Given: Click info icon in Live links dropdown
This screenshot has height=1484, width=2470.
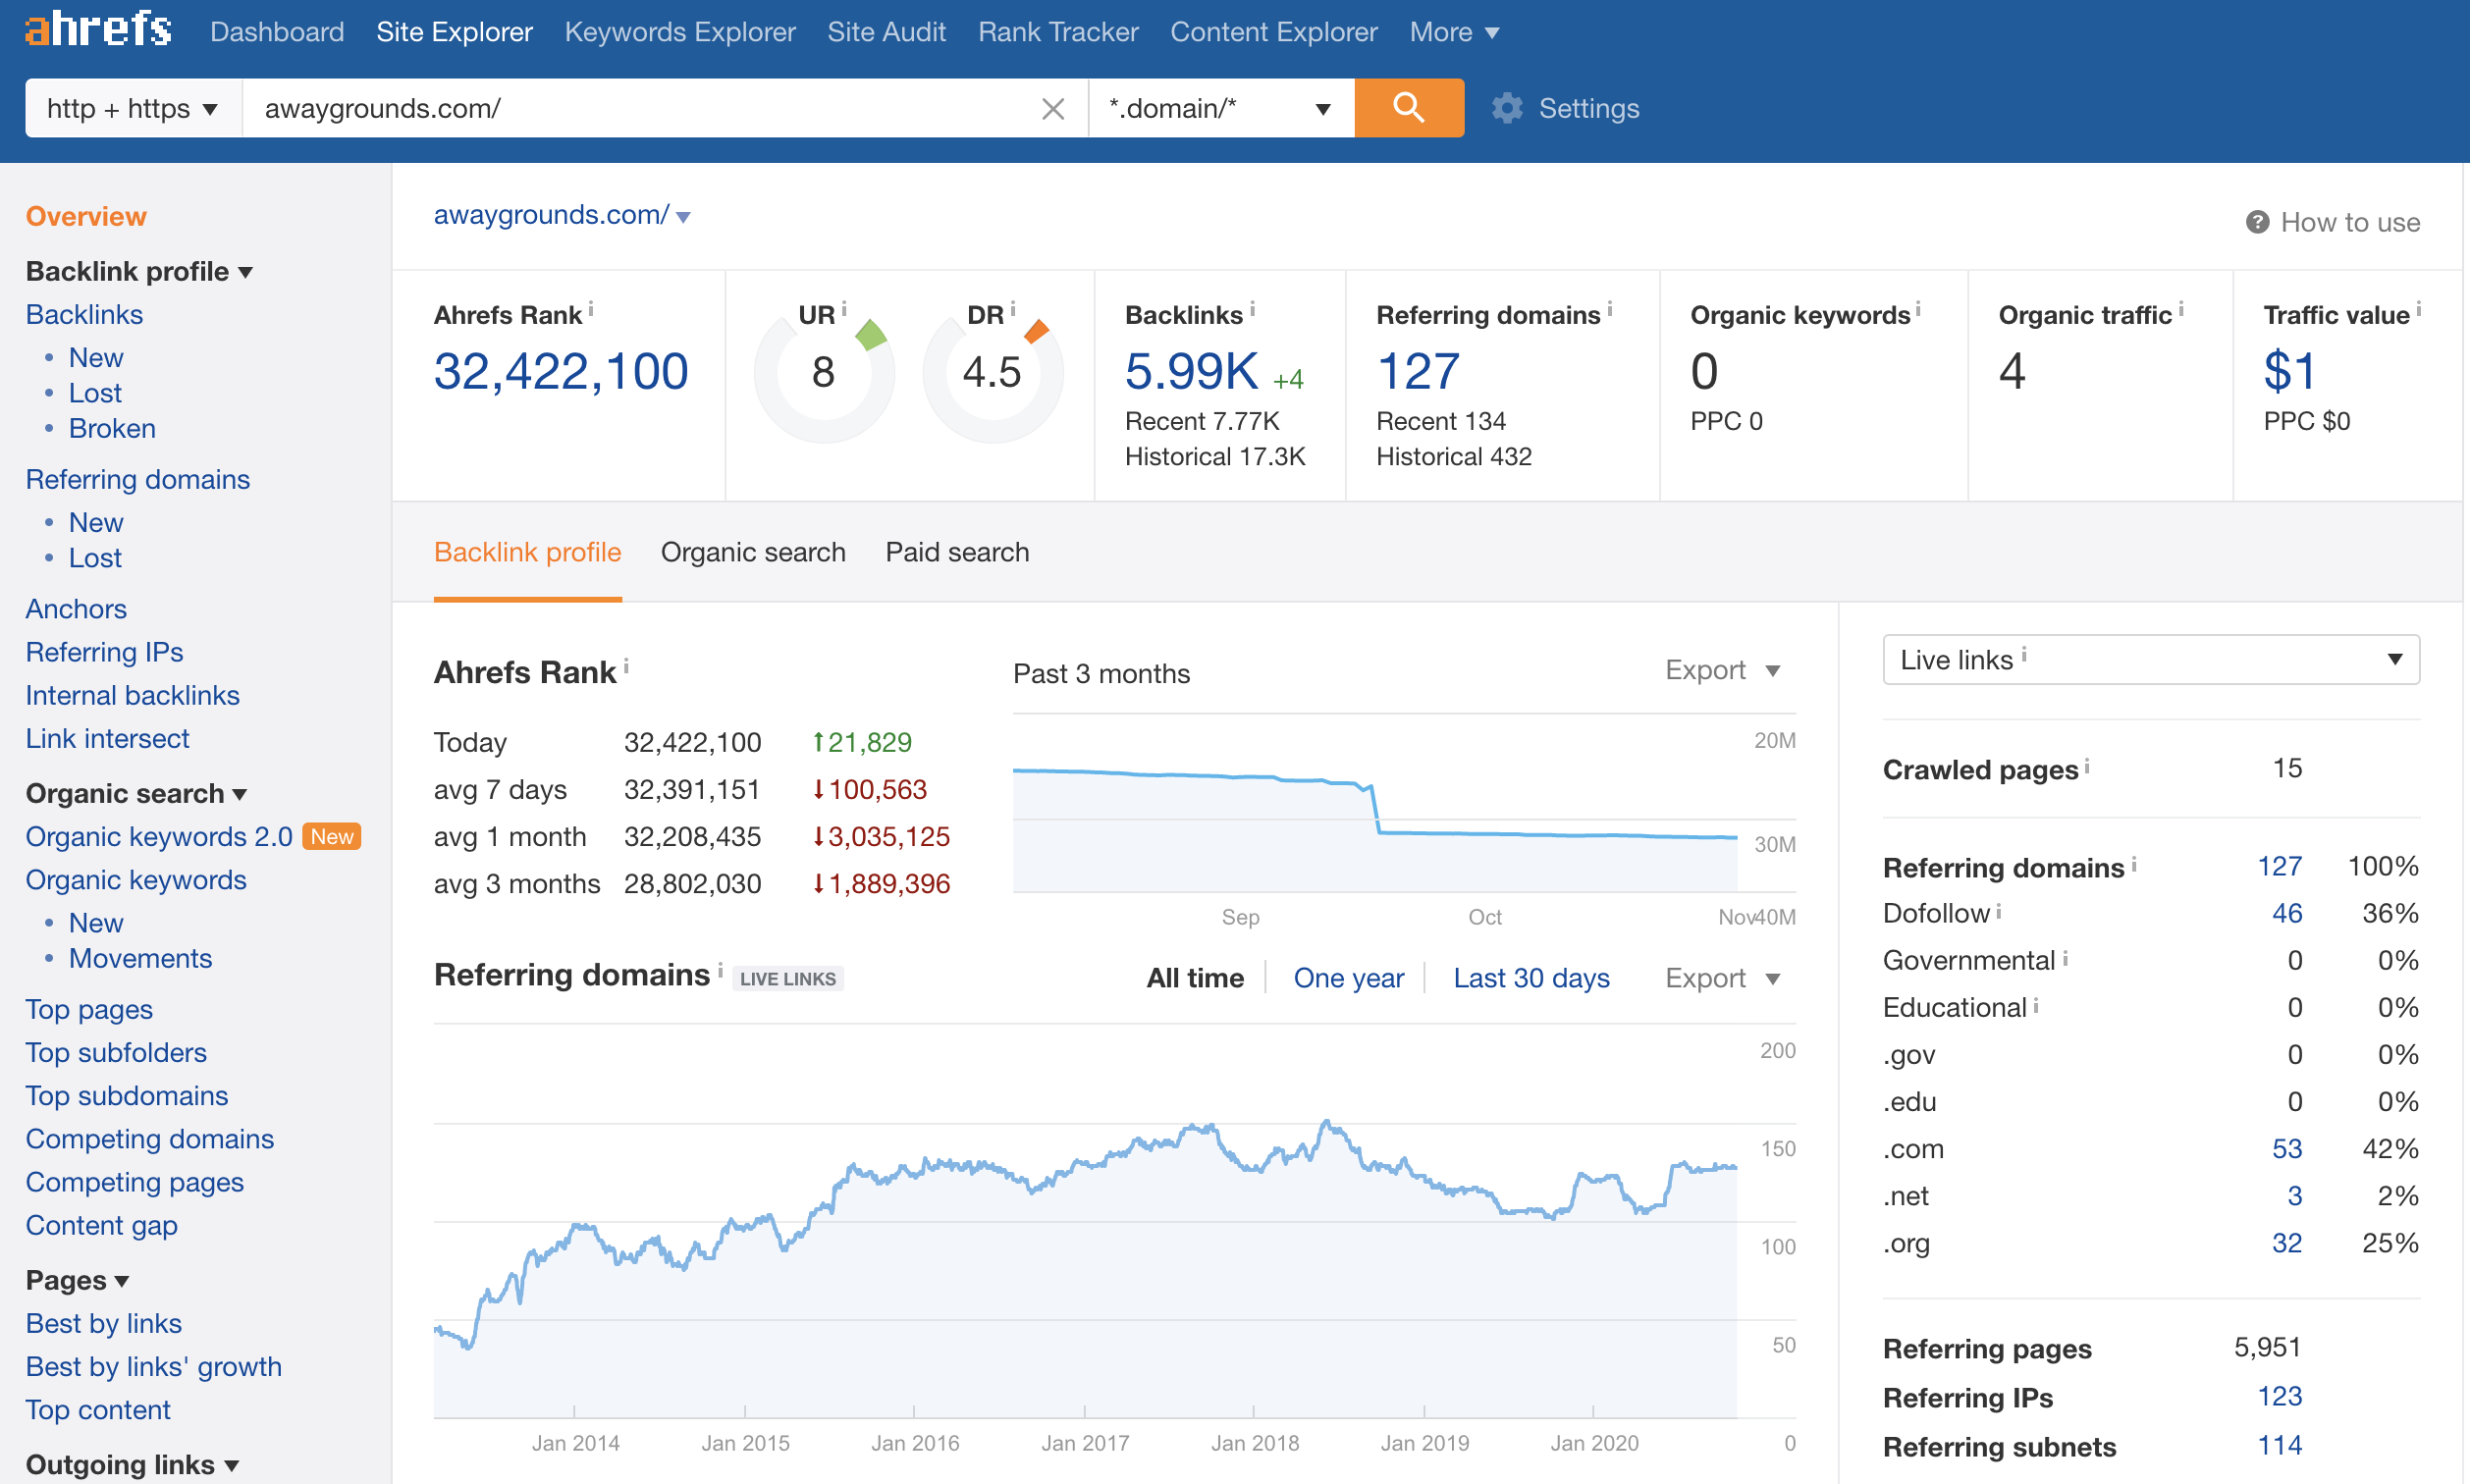Looking at the screenshot, I should 2024,654.
